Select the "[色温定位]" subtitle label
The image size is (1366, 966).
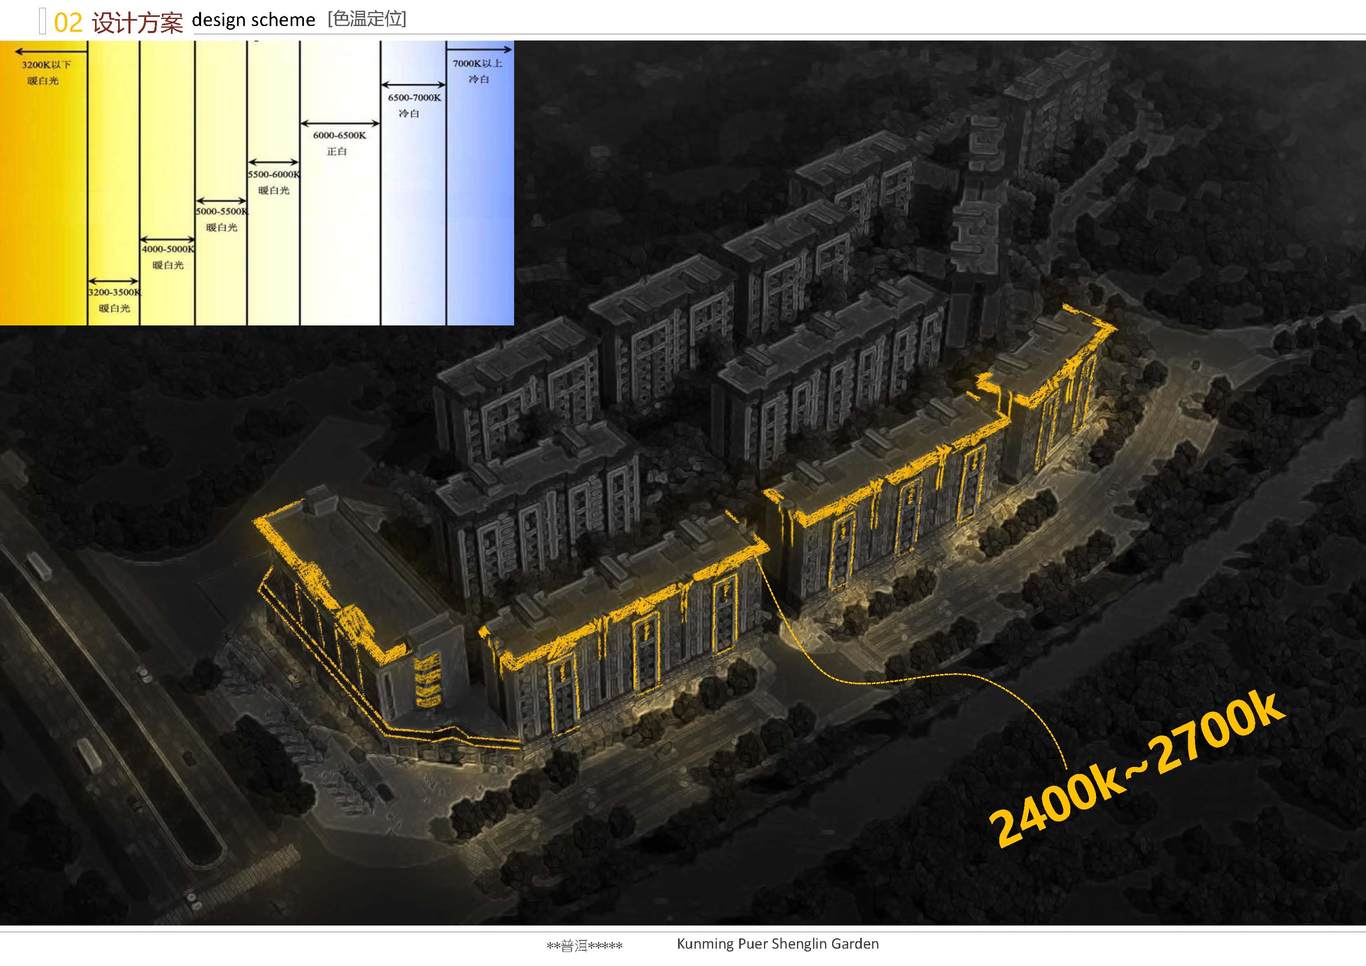pyautogui.click(x=367, y=19)
